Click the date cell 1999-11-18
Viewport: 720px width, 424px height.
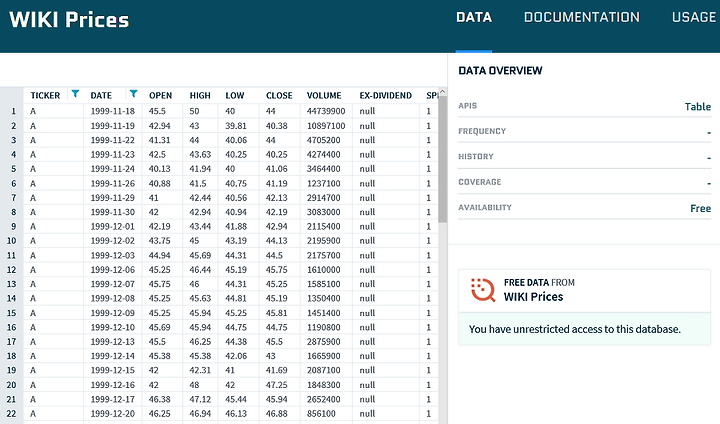coord(112,111)
